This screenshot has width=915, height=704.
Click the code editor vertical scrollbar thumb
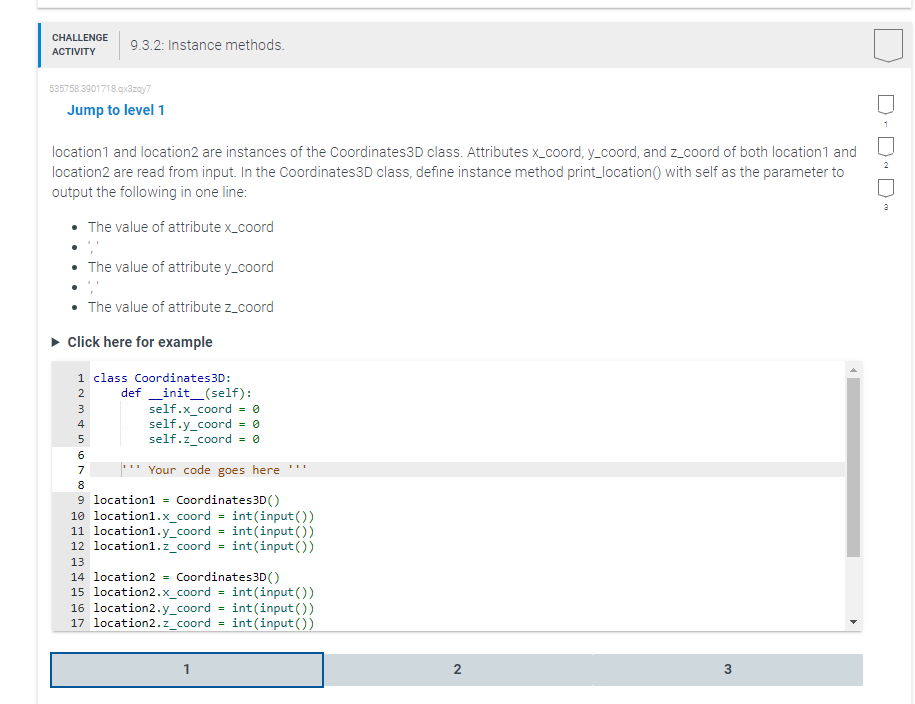point(853,467)
